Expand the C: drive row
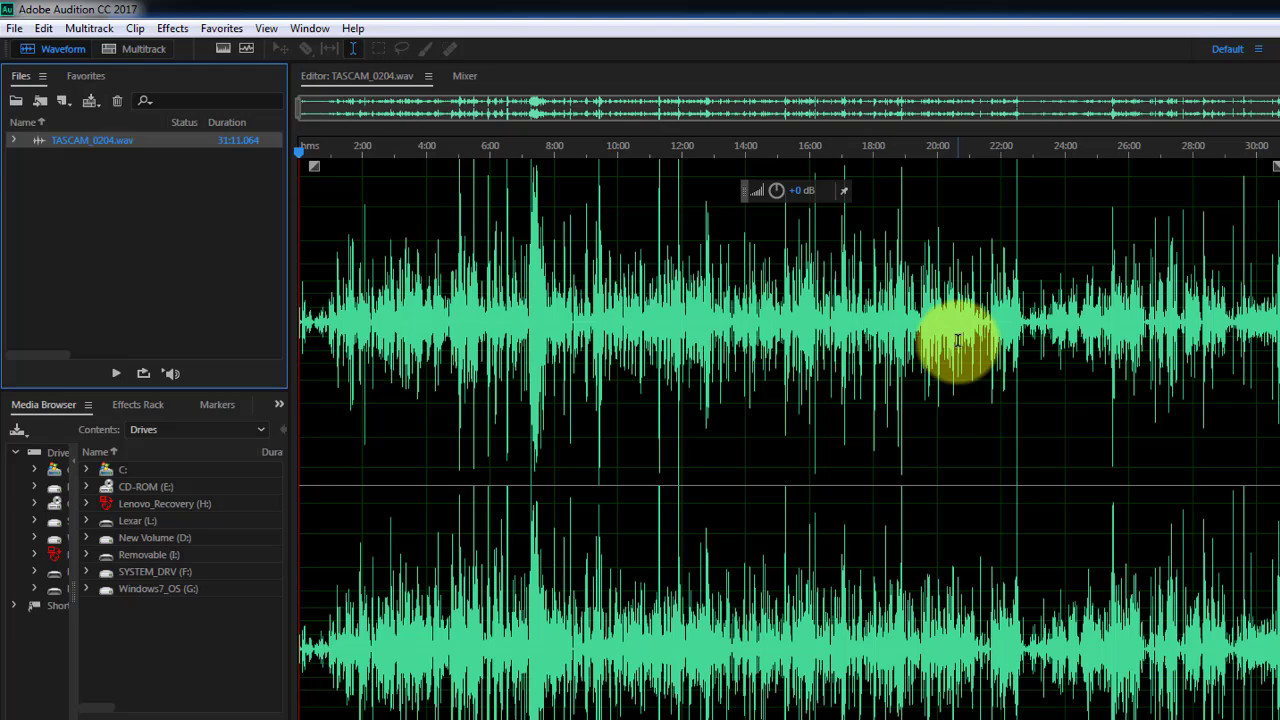This screenshot has width=1280, height=720. [x=86, y=469]
